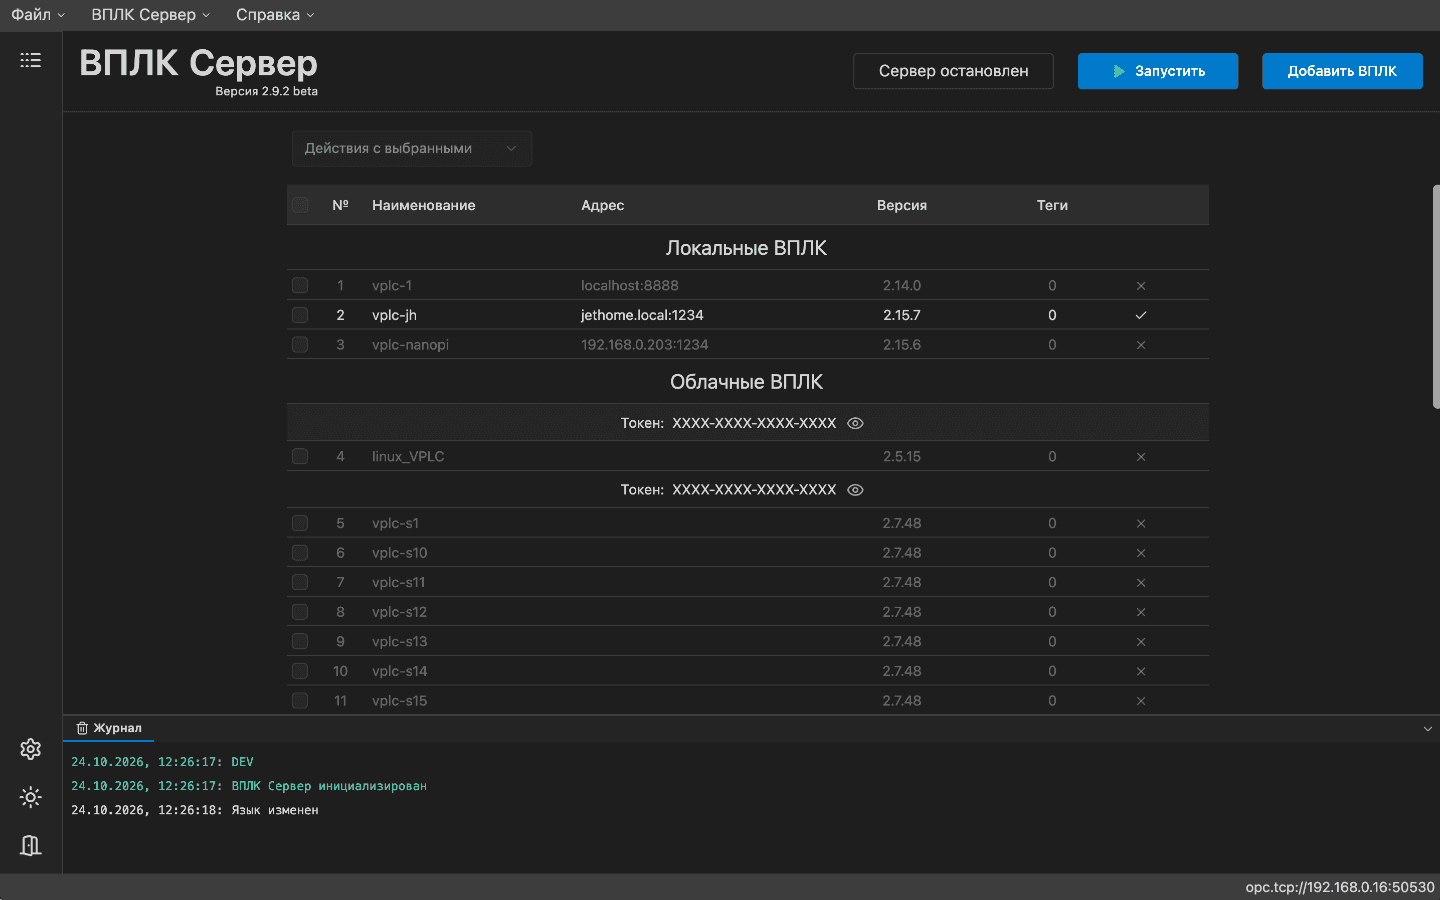Screen dimensions: 1440x900
Task: Click the Добавить ВПЛК button
Action: (x=1342, y=71)
